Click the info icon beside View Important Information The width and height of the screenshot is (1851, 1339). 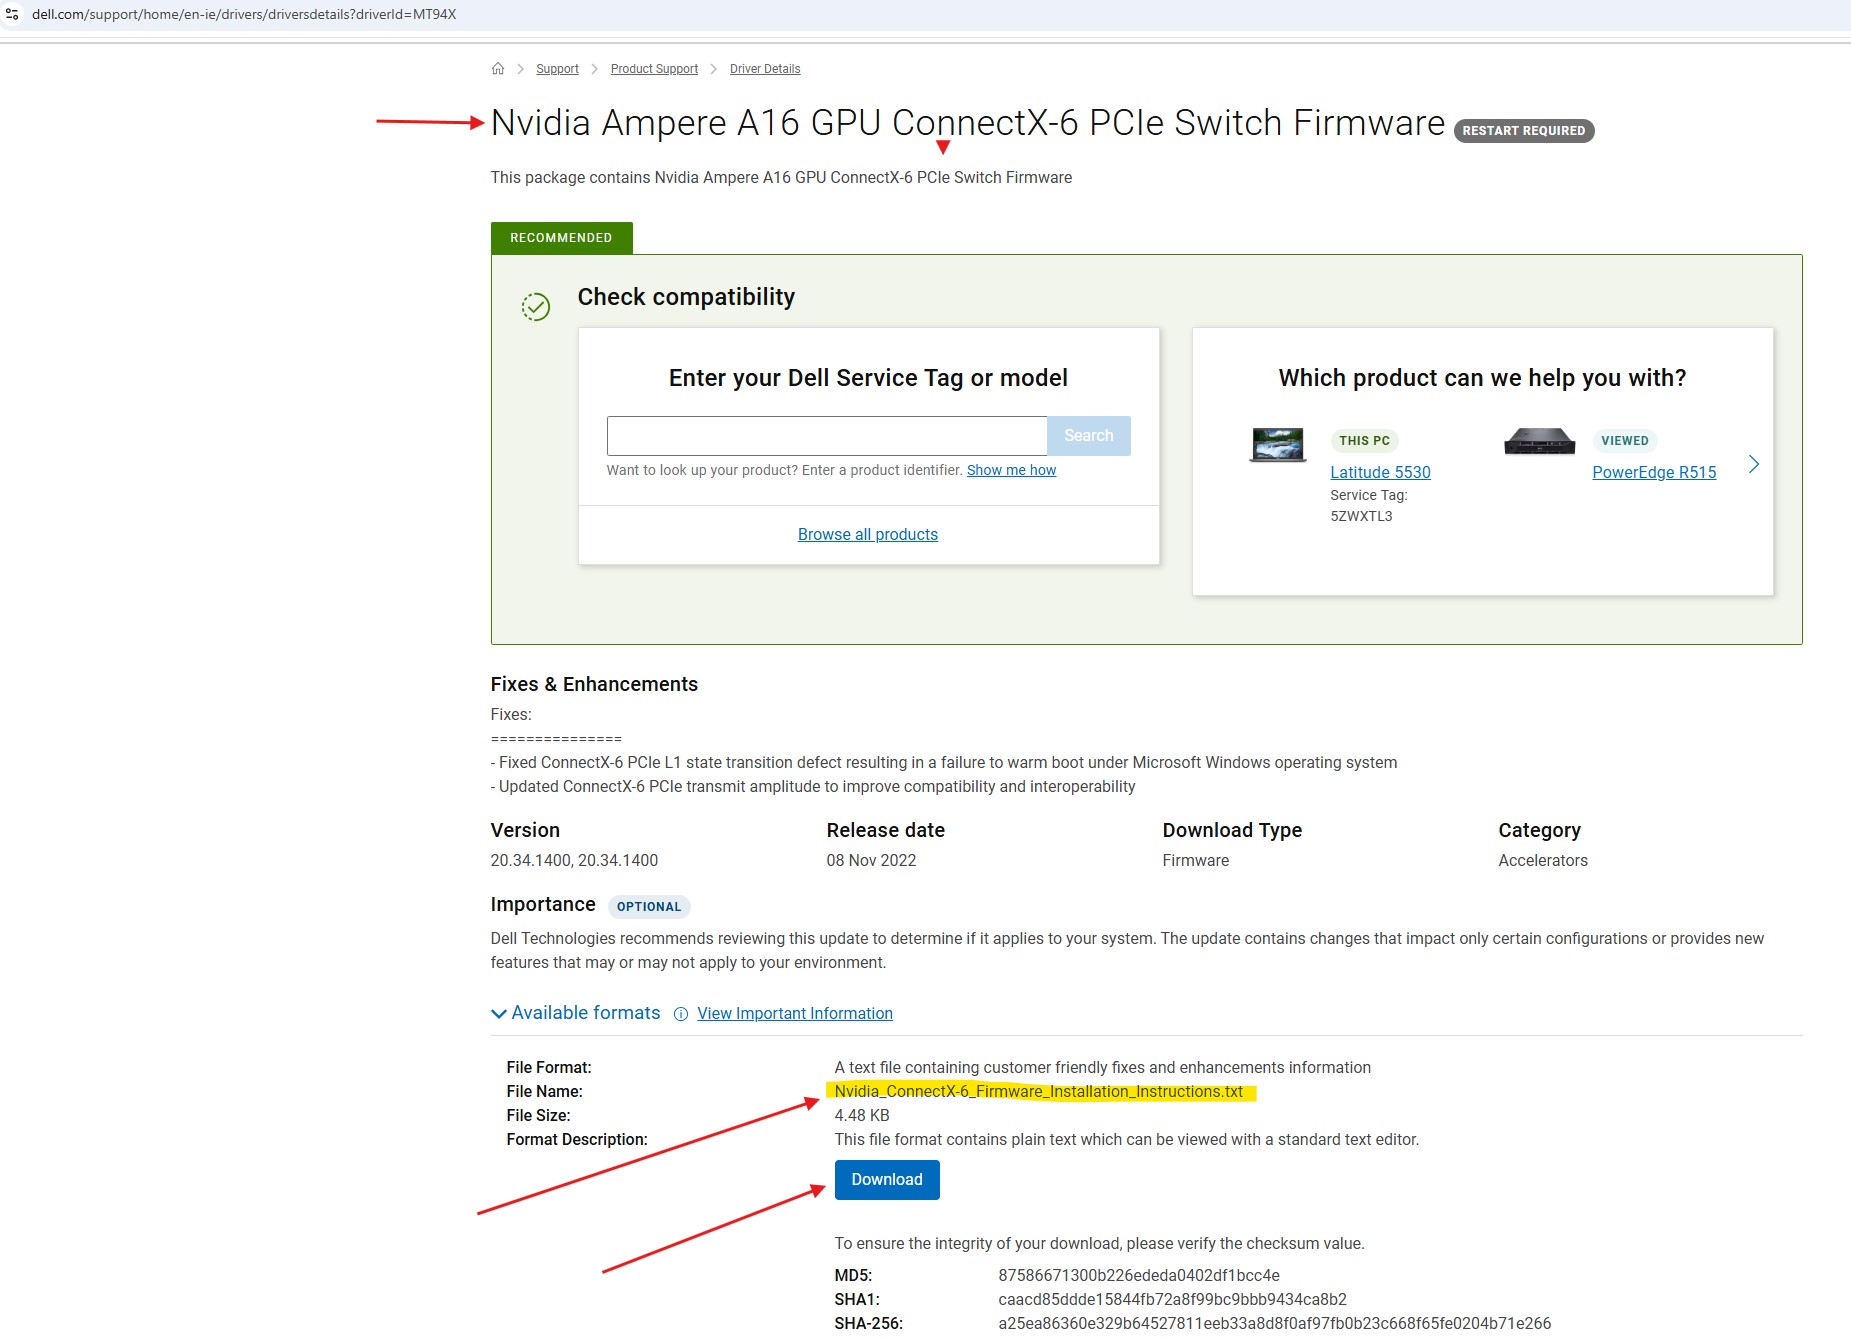[x=681, y=1014]
